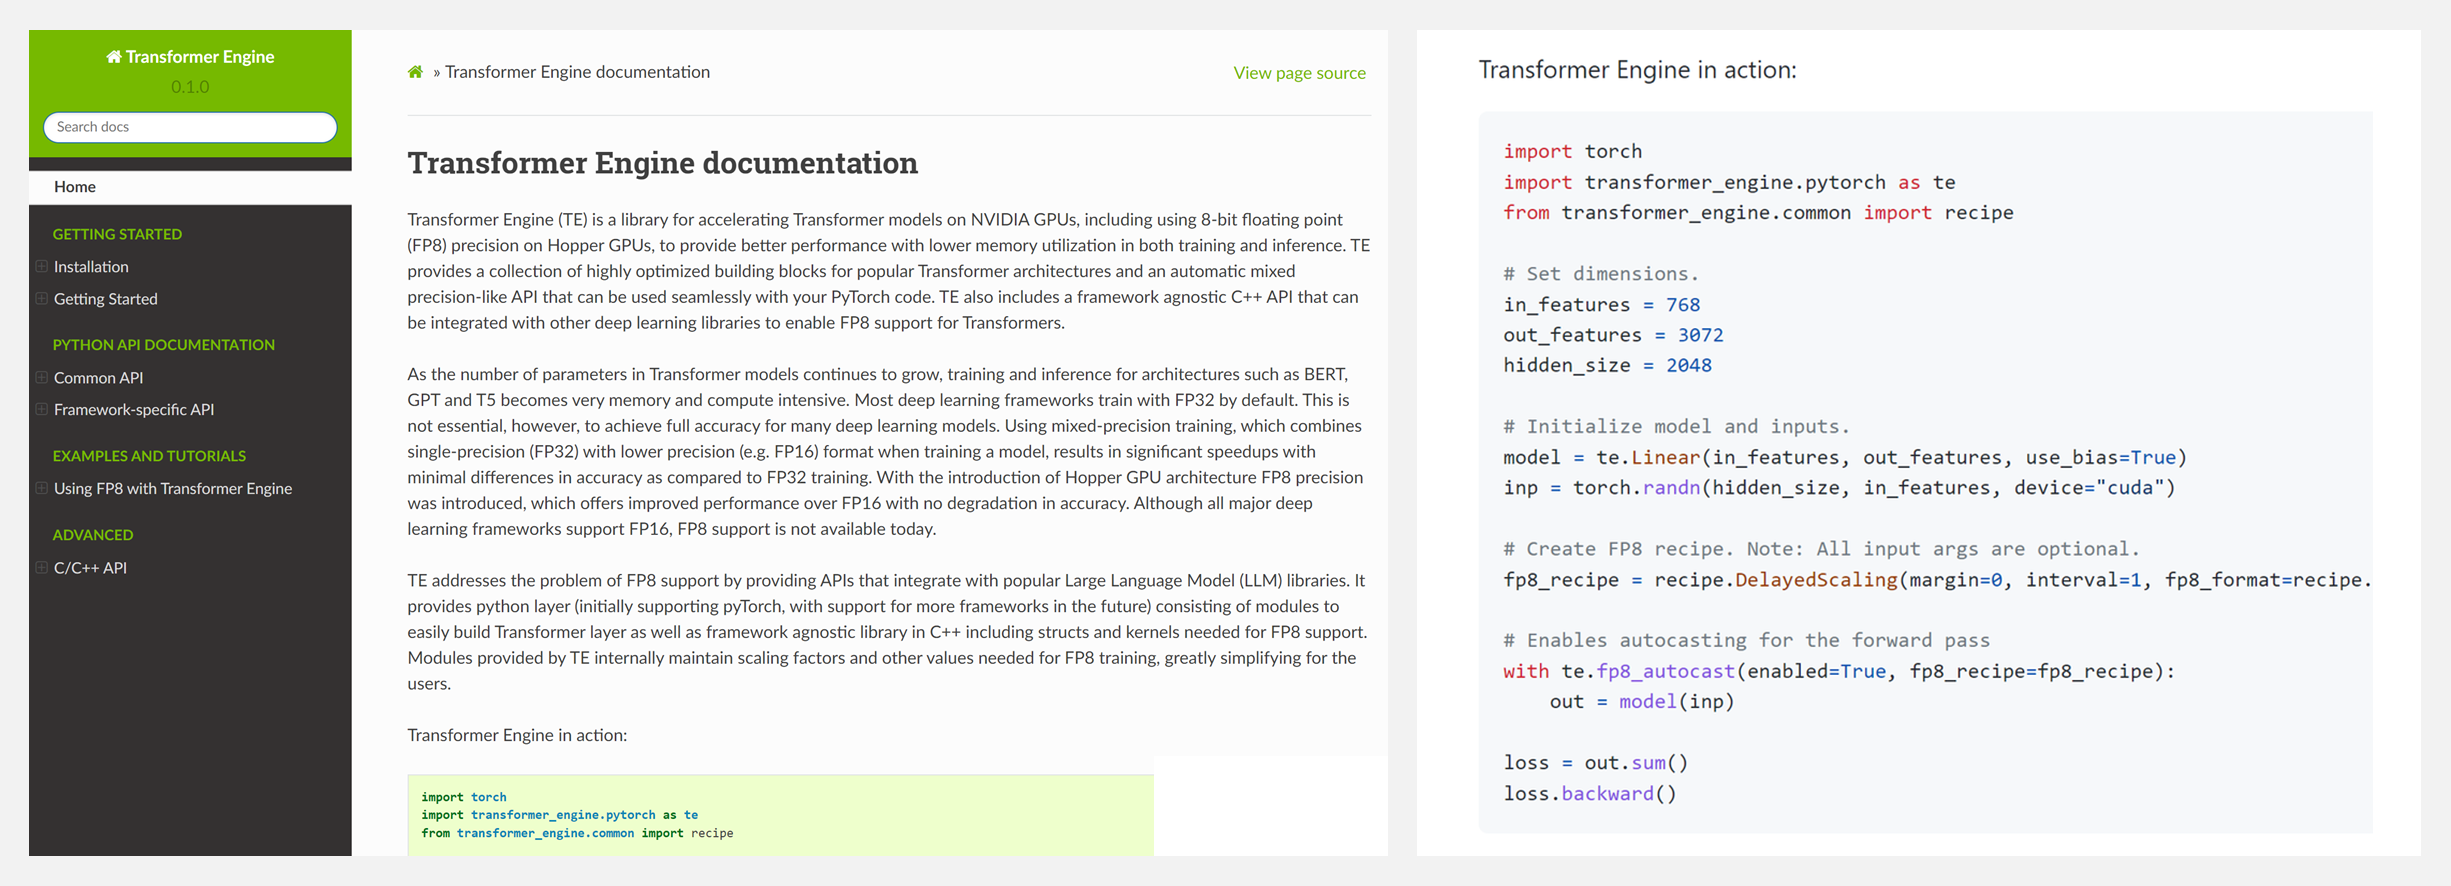The width and height of the screenshot is (2451, 886).
Task: Click the GETTING STARTED section caption
Action: (x=117, y=234)
